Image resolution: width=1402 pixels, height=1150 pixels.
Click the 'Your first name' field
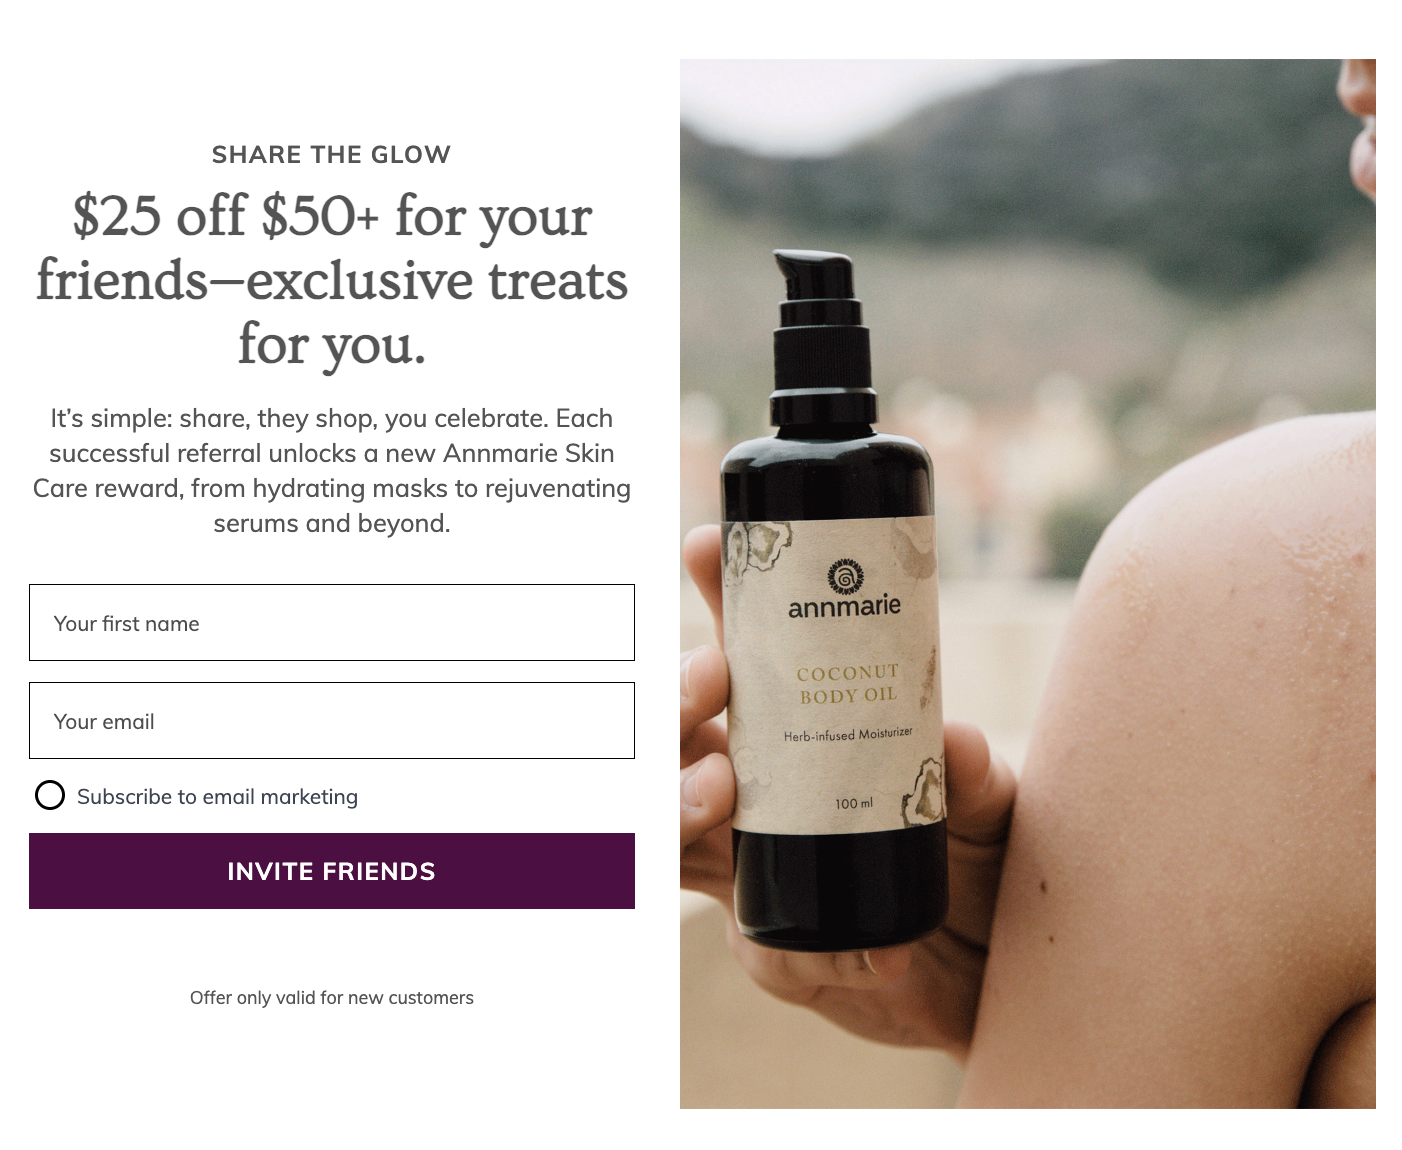pyautogui.click(x=331, y=623)
